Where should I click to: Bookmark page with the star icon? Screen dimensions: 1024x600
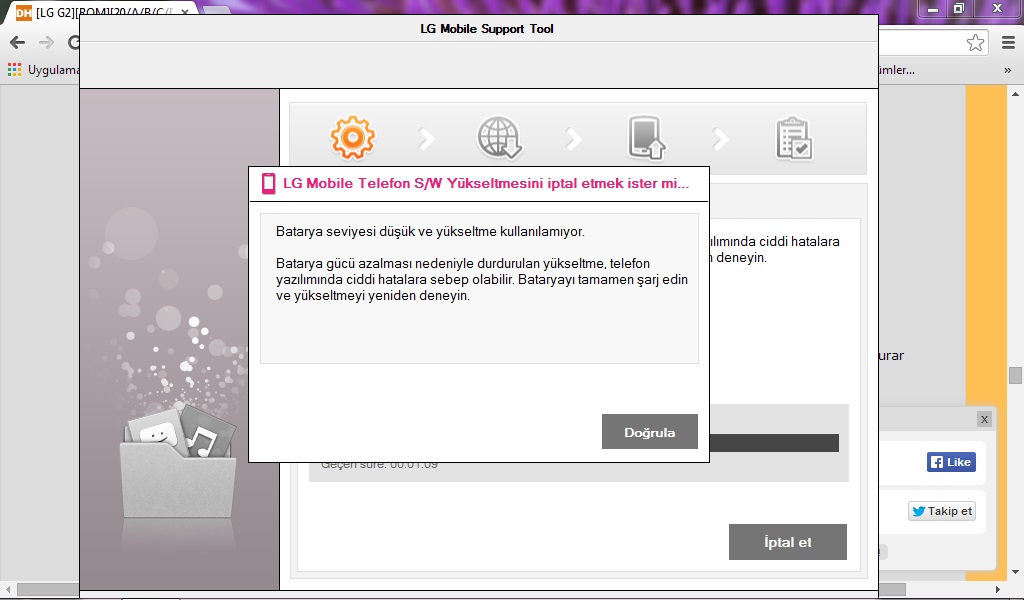click(x=975, y=43)
